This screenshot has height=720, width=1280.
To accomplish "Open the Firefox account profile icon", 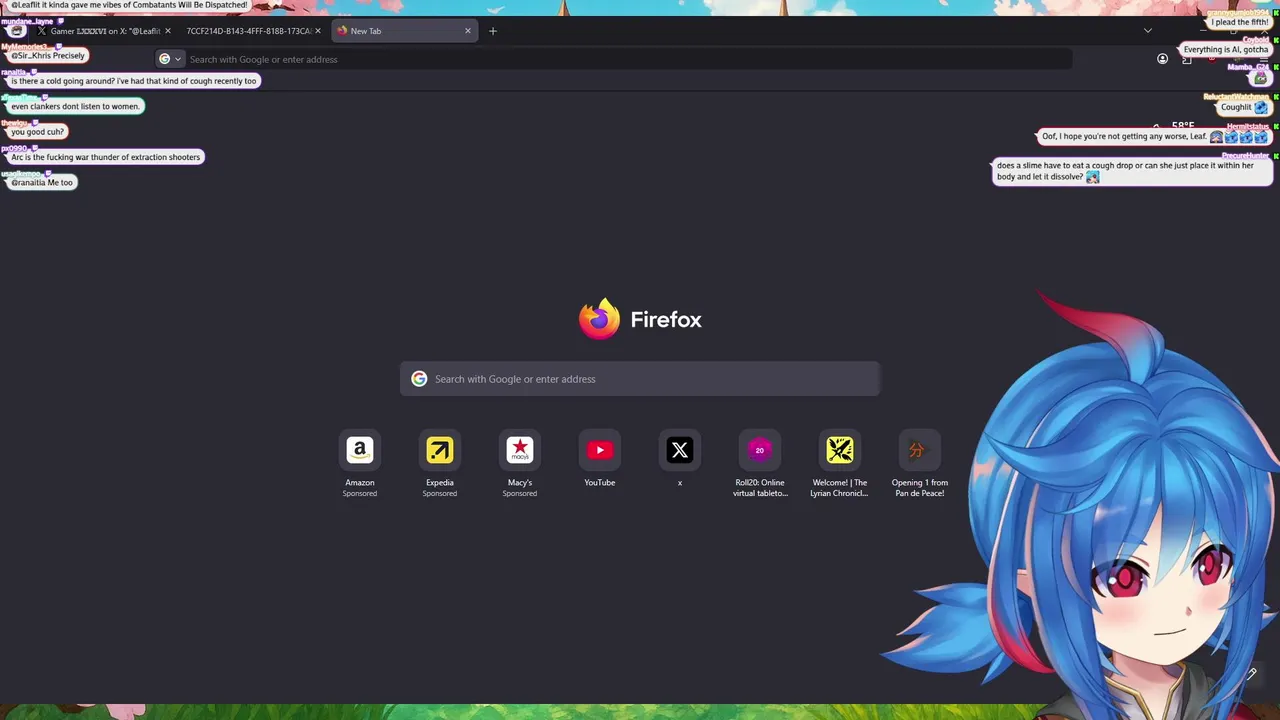I will pyautogui.click(x=1162, y=59).
